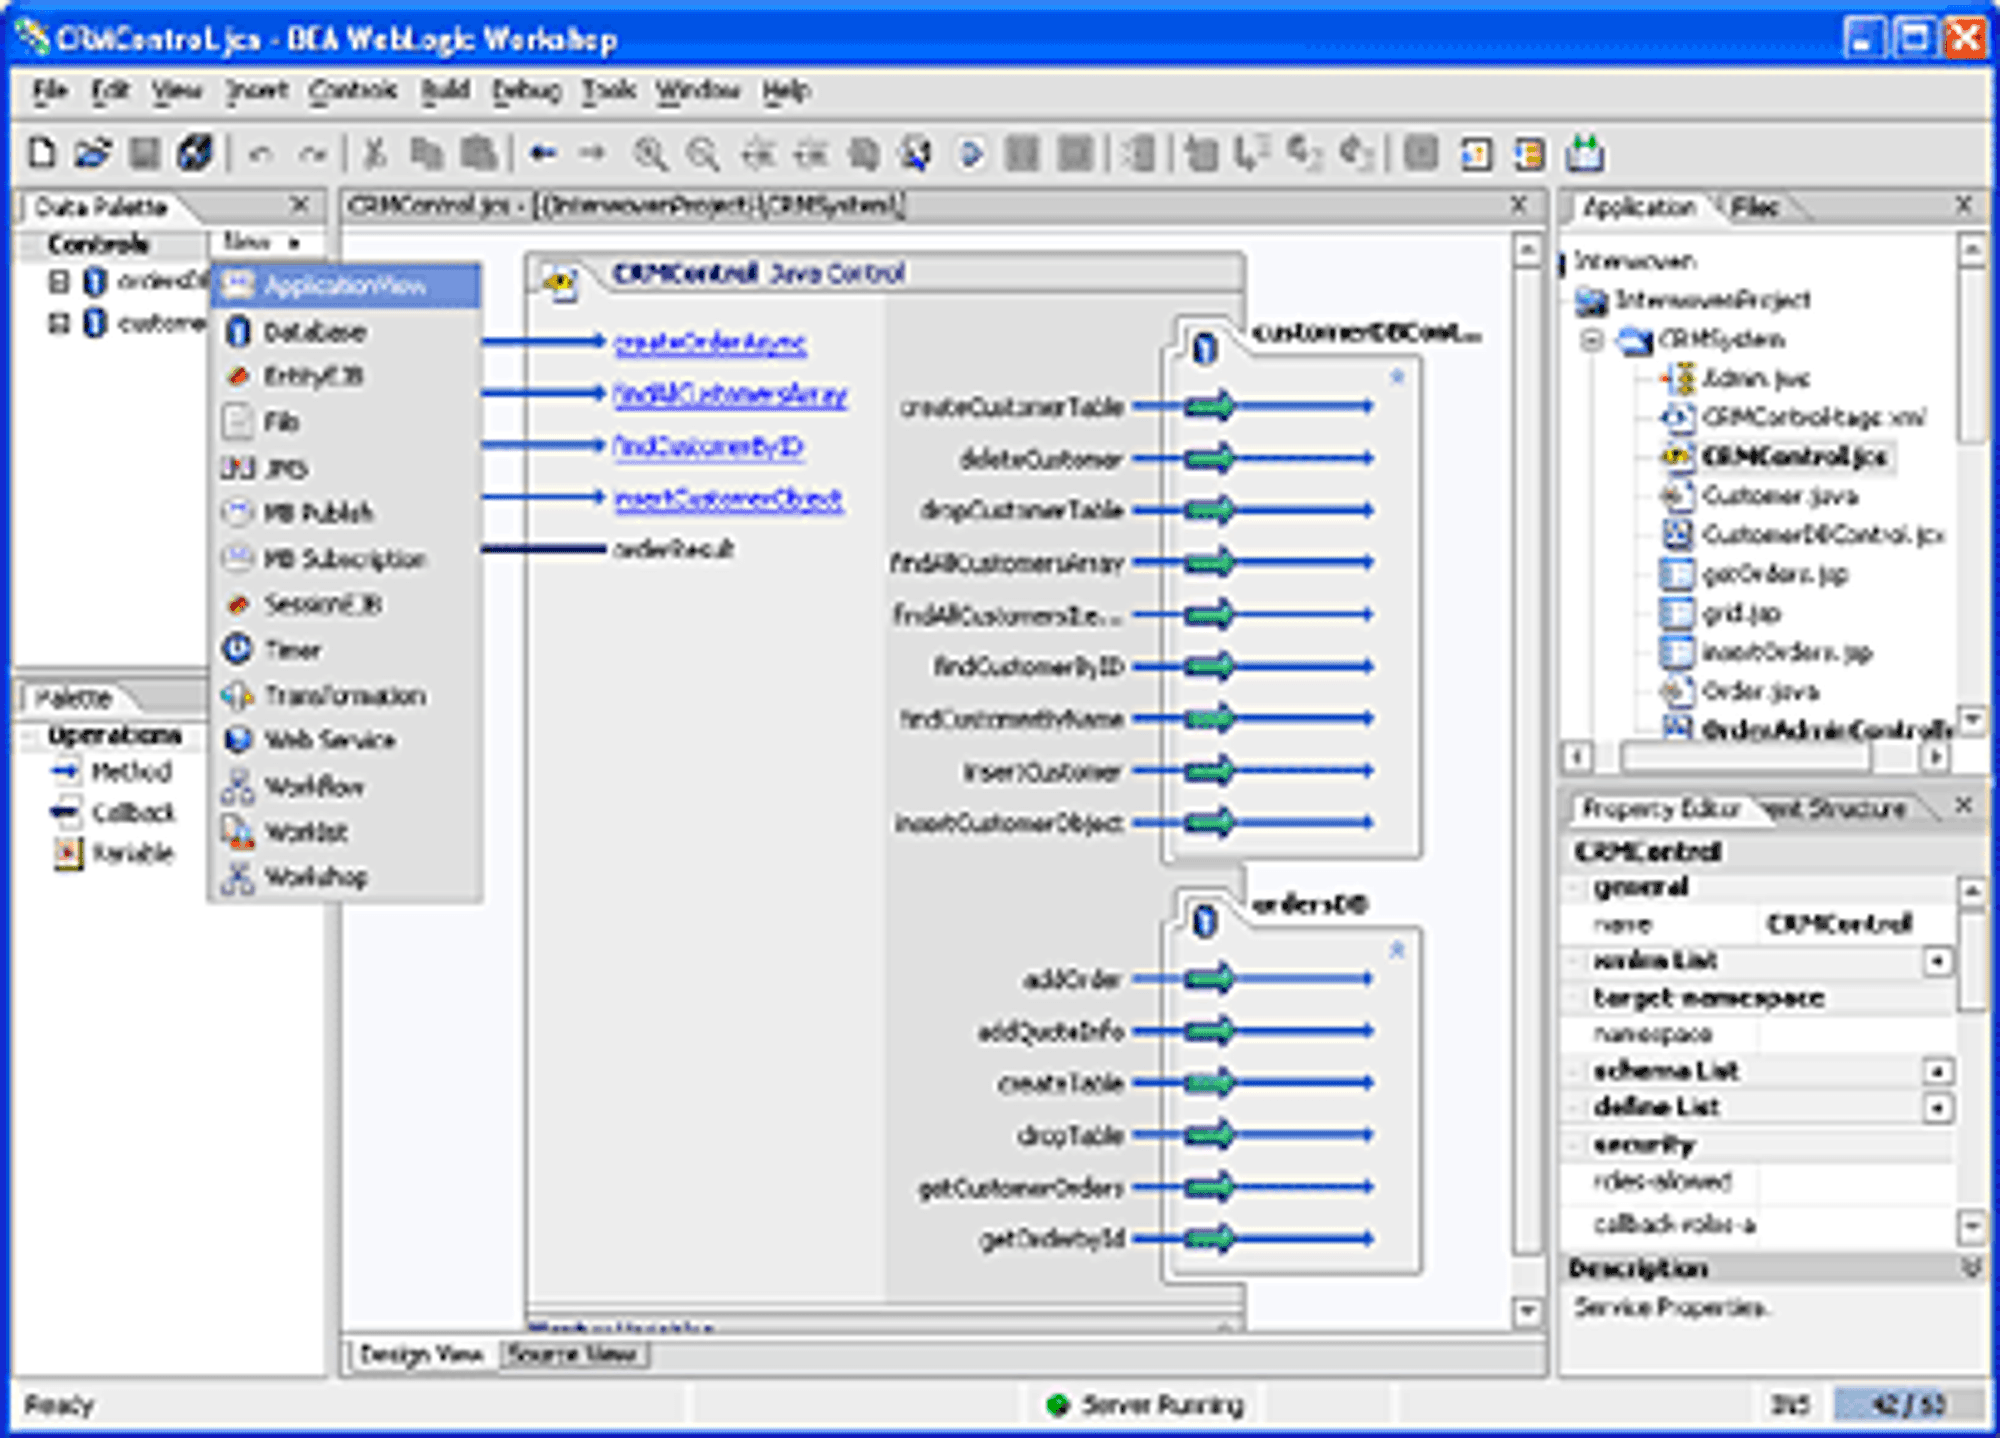Click the Redo toolbar icon

tap(313, 154)
